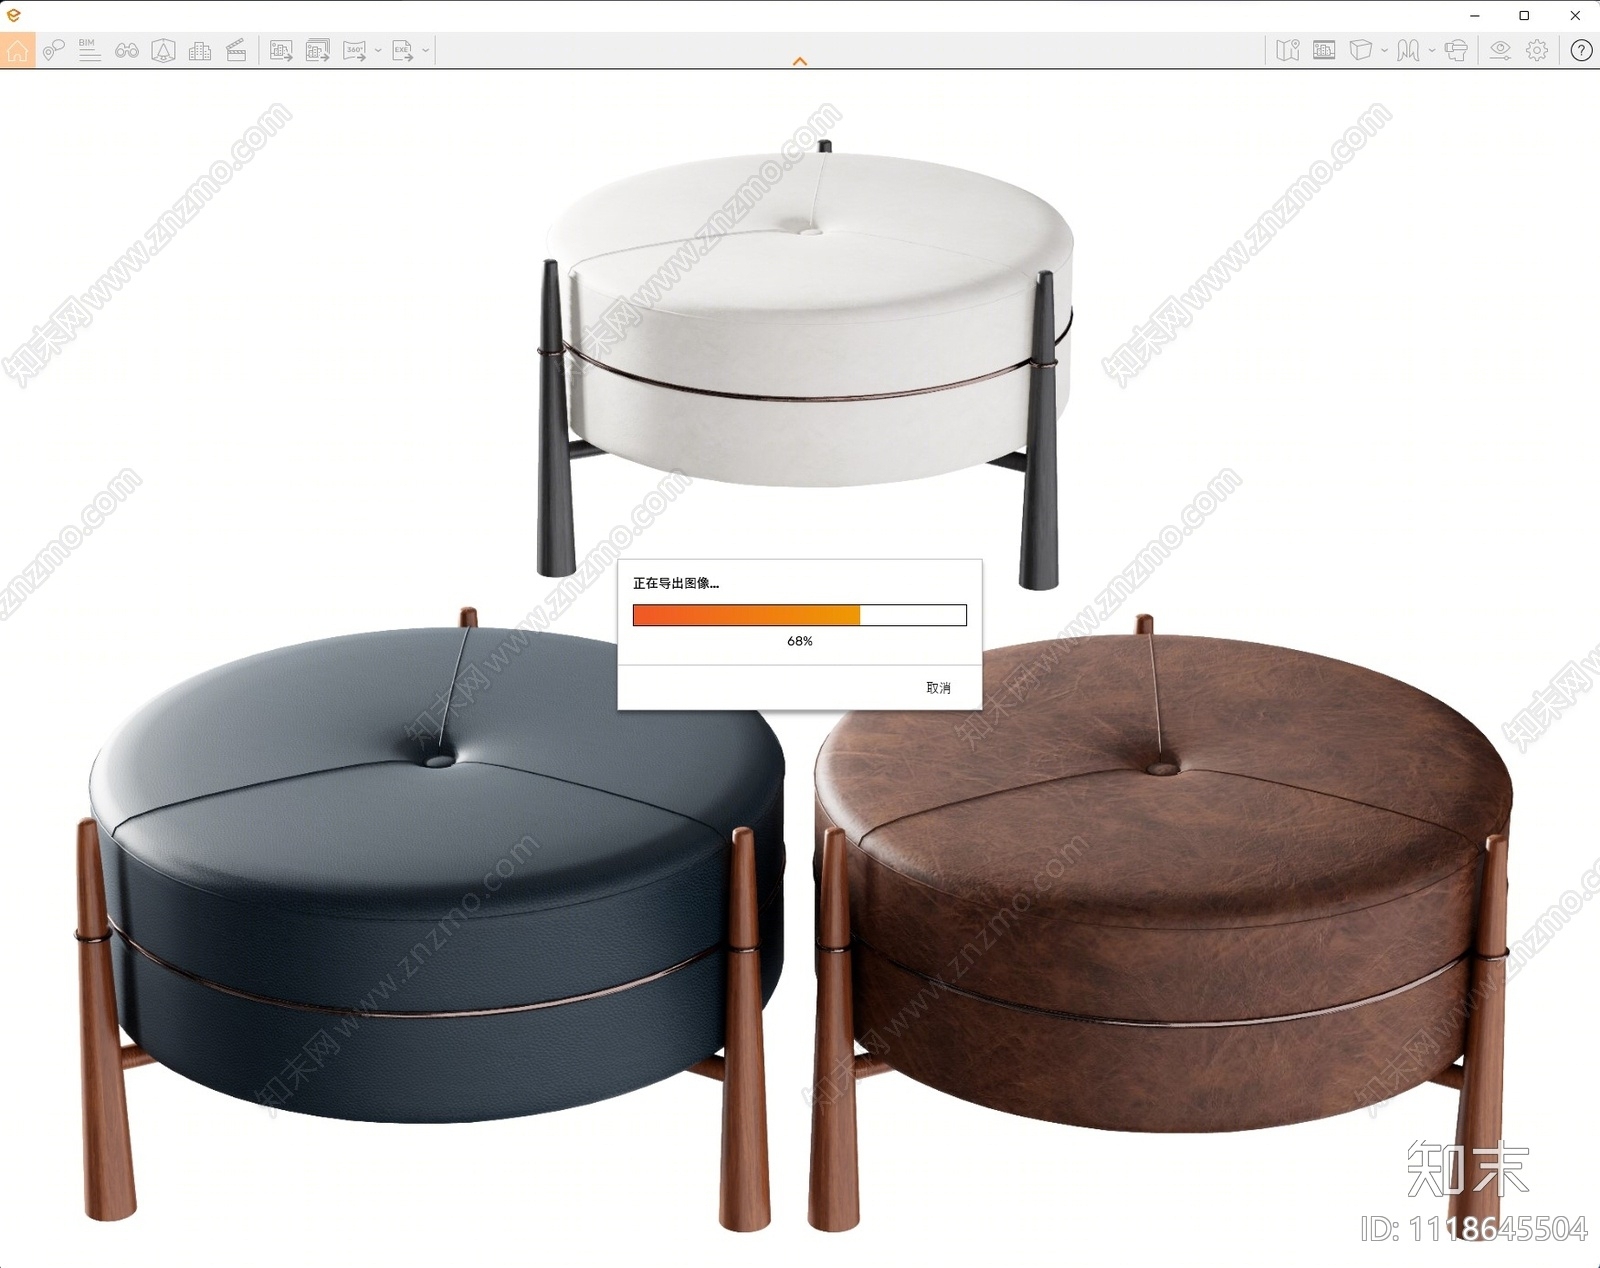Close the renderer window
The height and width of the screenshot is (1268, 1600).
tap(1575, 15)
